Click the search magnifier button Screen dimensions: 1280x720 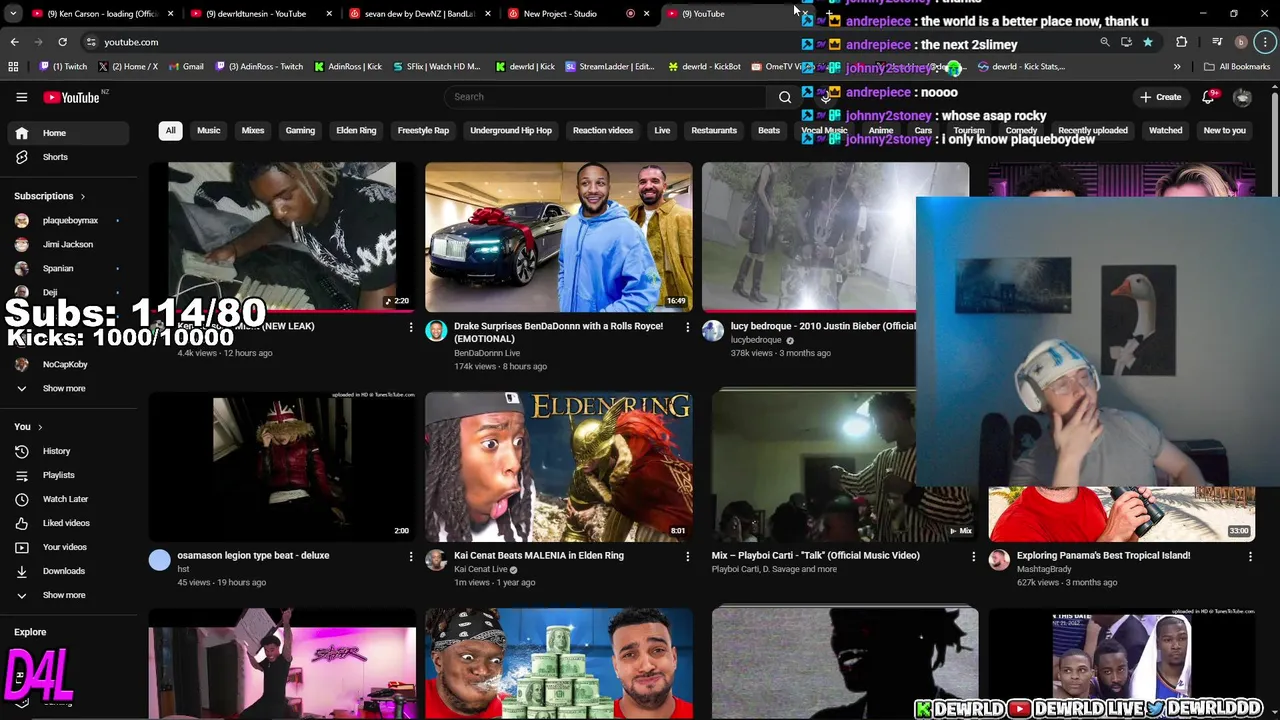[x=785, y=97]
